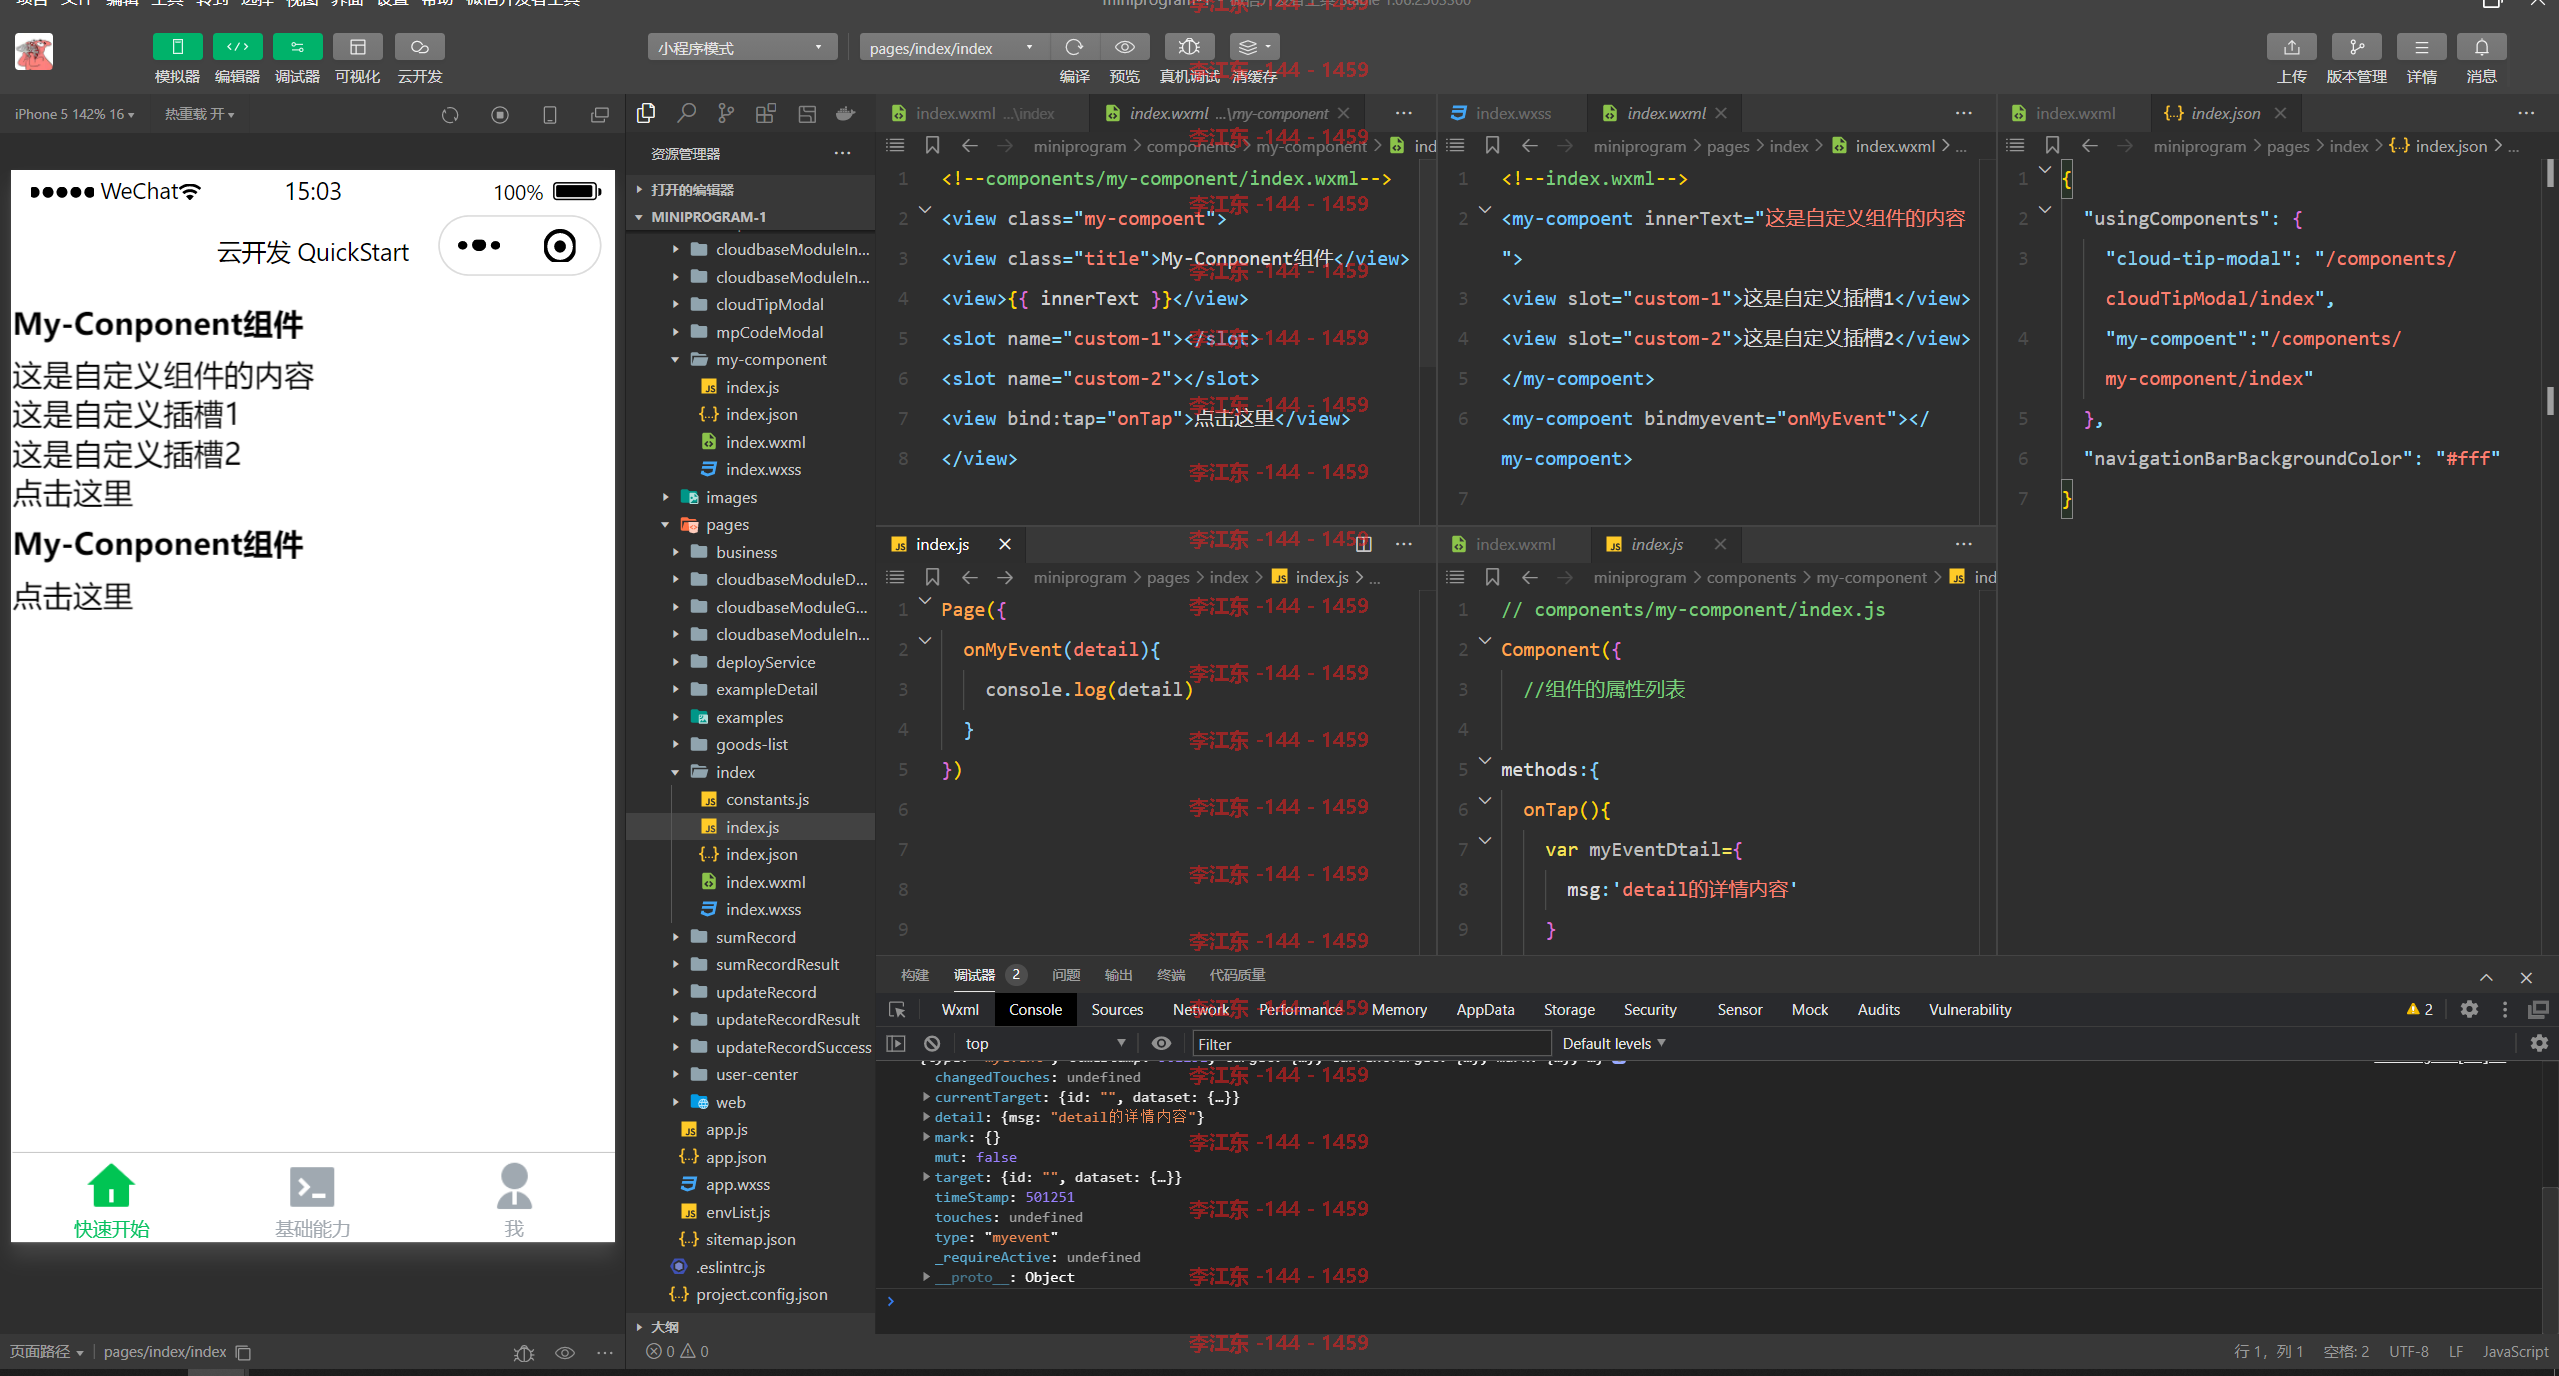This screenshot has width=2559, height=1376.
Task: Select the Explorer files icon in sidebar
Action: point(646,114)
